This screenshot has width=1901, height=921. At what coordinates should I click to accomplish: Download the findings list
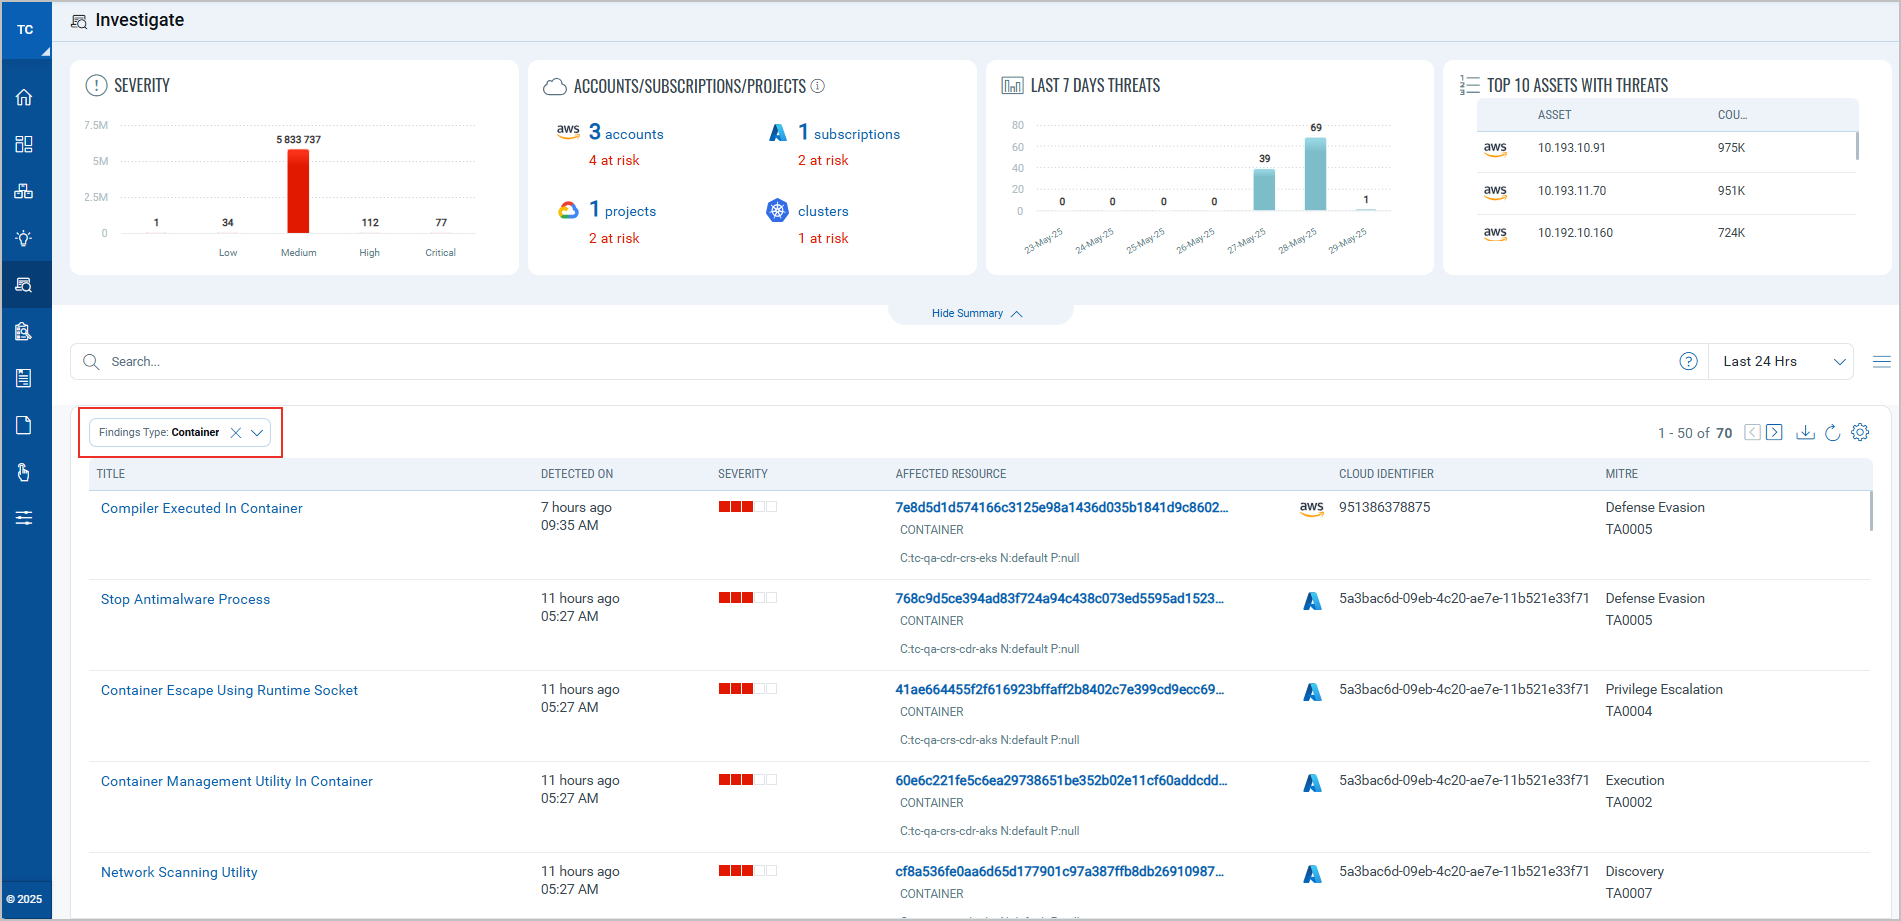(1805, 432)
